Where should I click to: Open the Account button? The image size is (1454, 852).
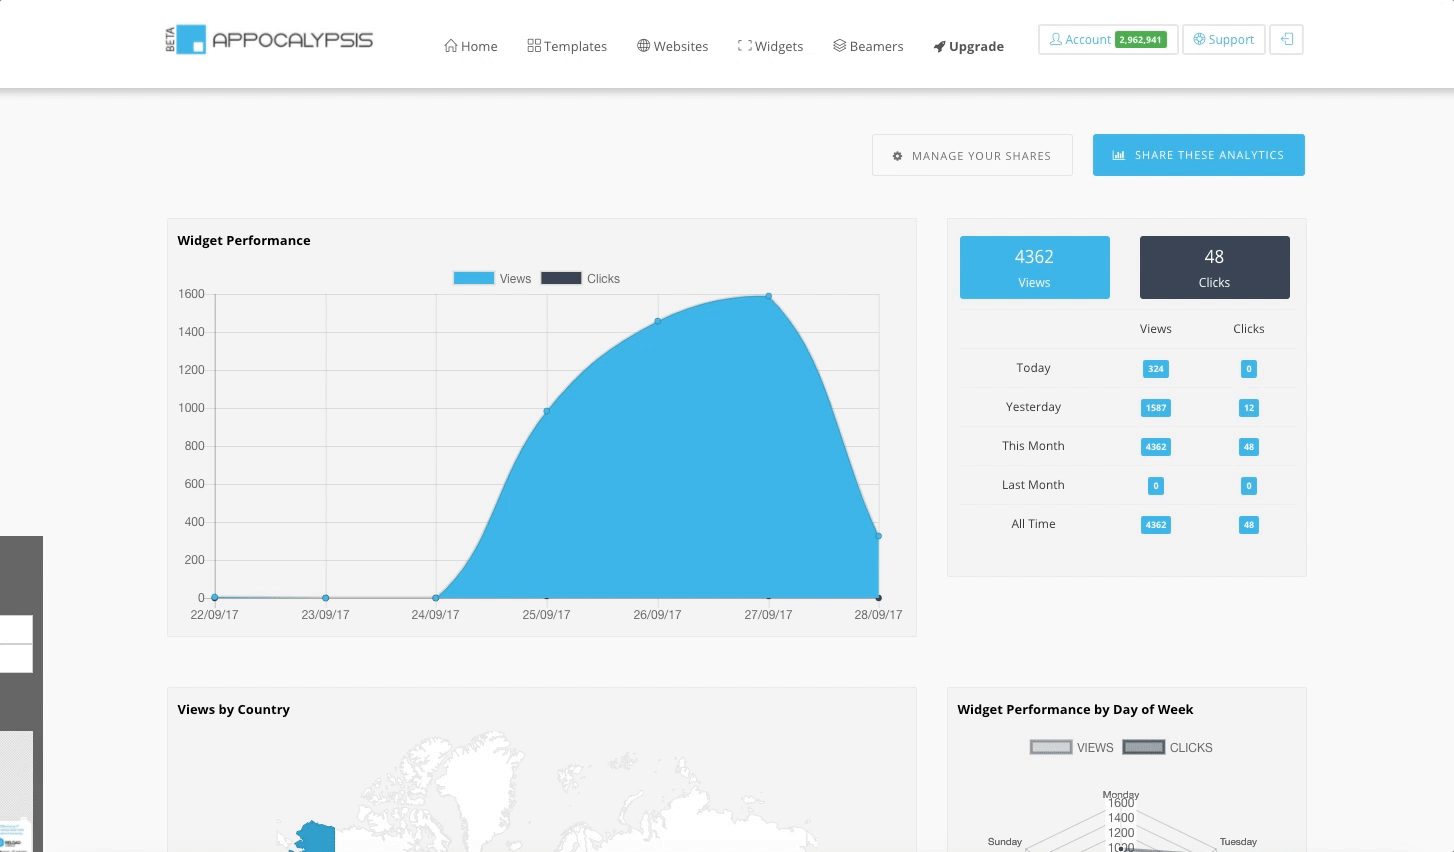point(1107,40)
